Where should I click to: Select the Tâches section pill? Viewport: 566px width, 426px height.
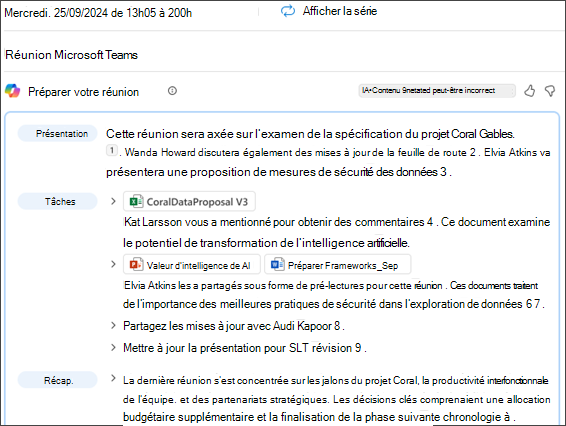[x=58, y=201]
